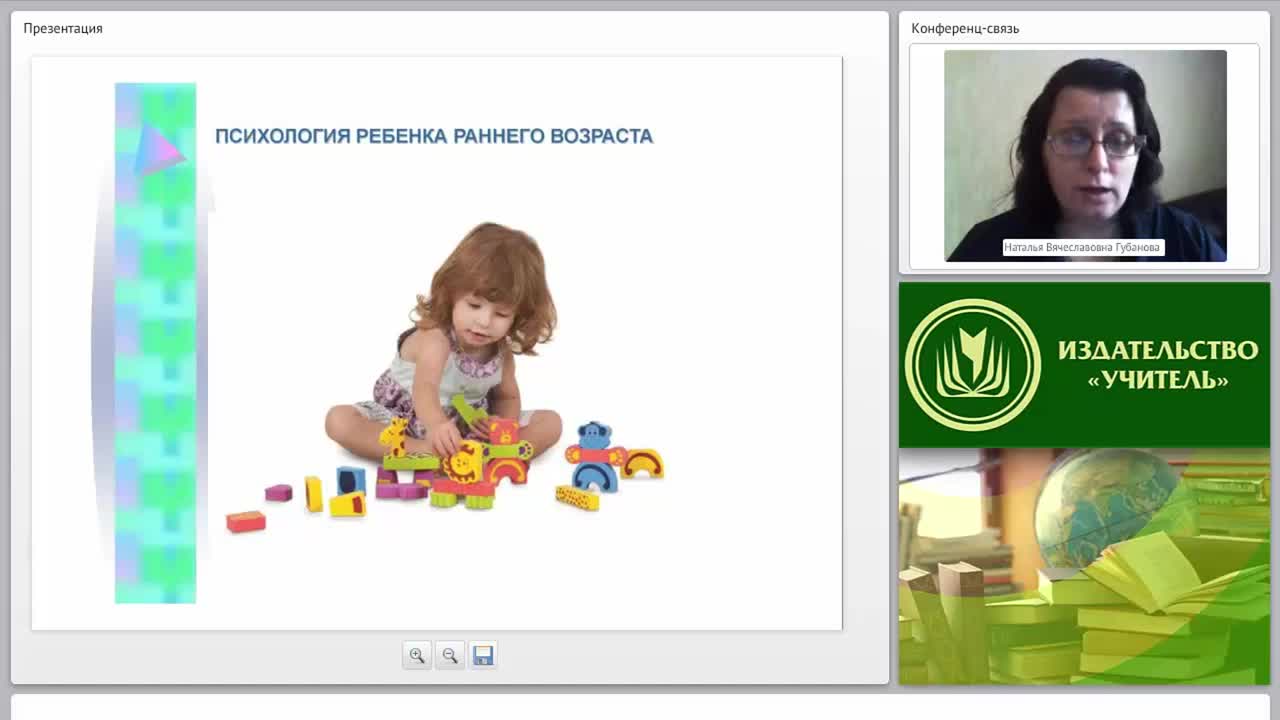
Task: Select the Презентация panel title
Action: tap(63, 28)
